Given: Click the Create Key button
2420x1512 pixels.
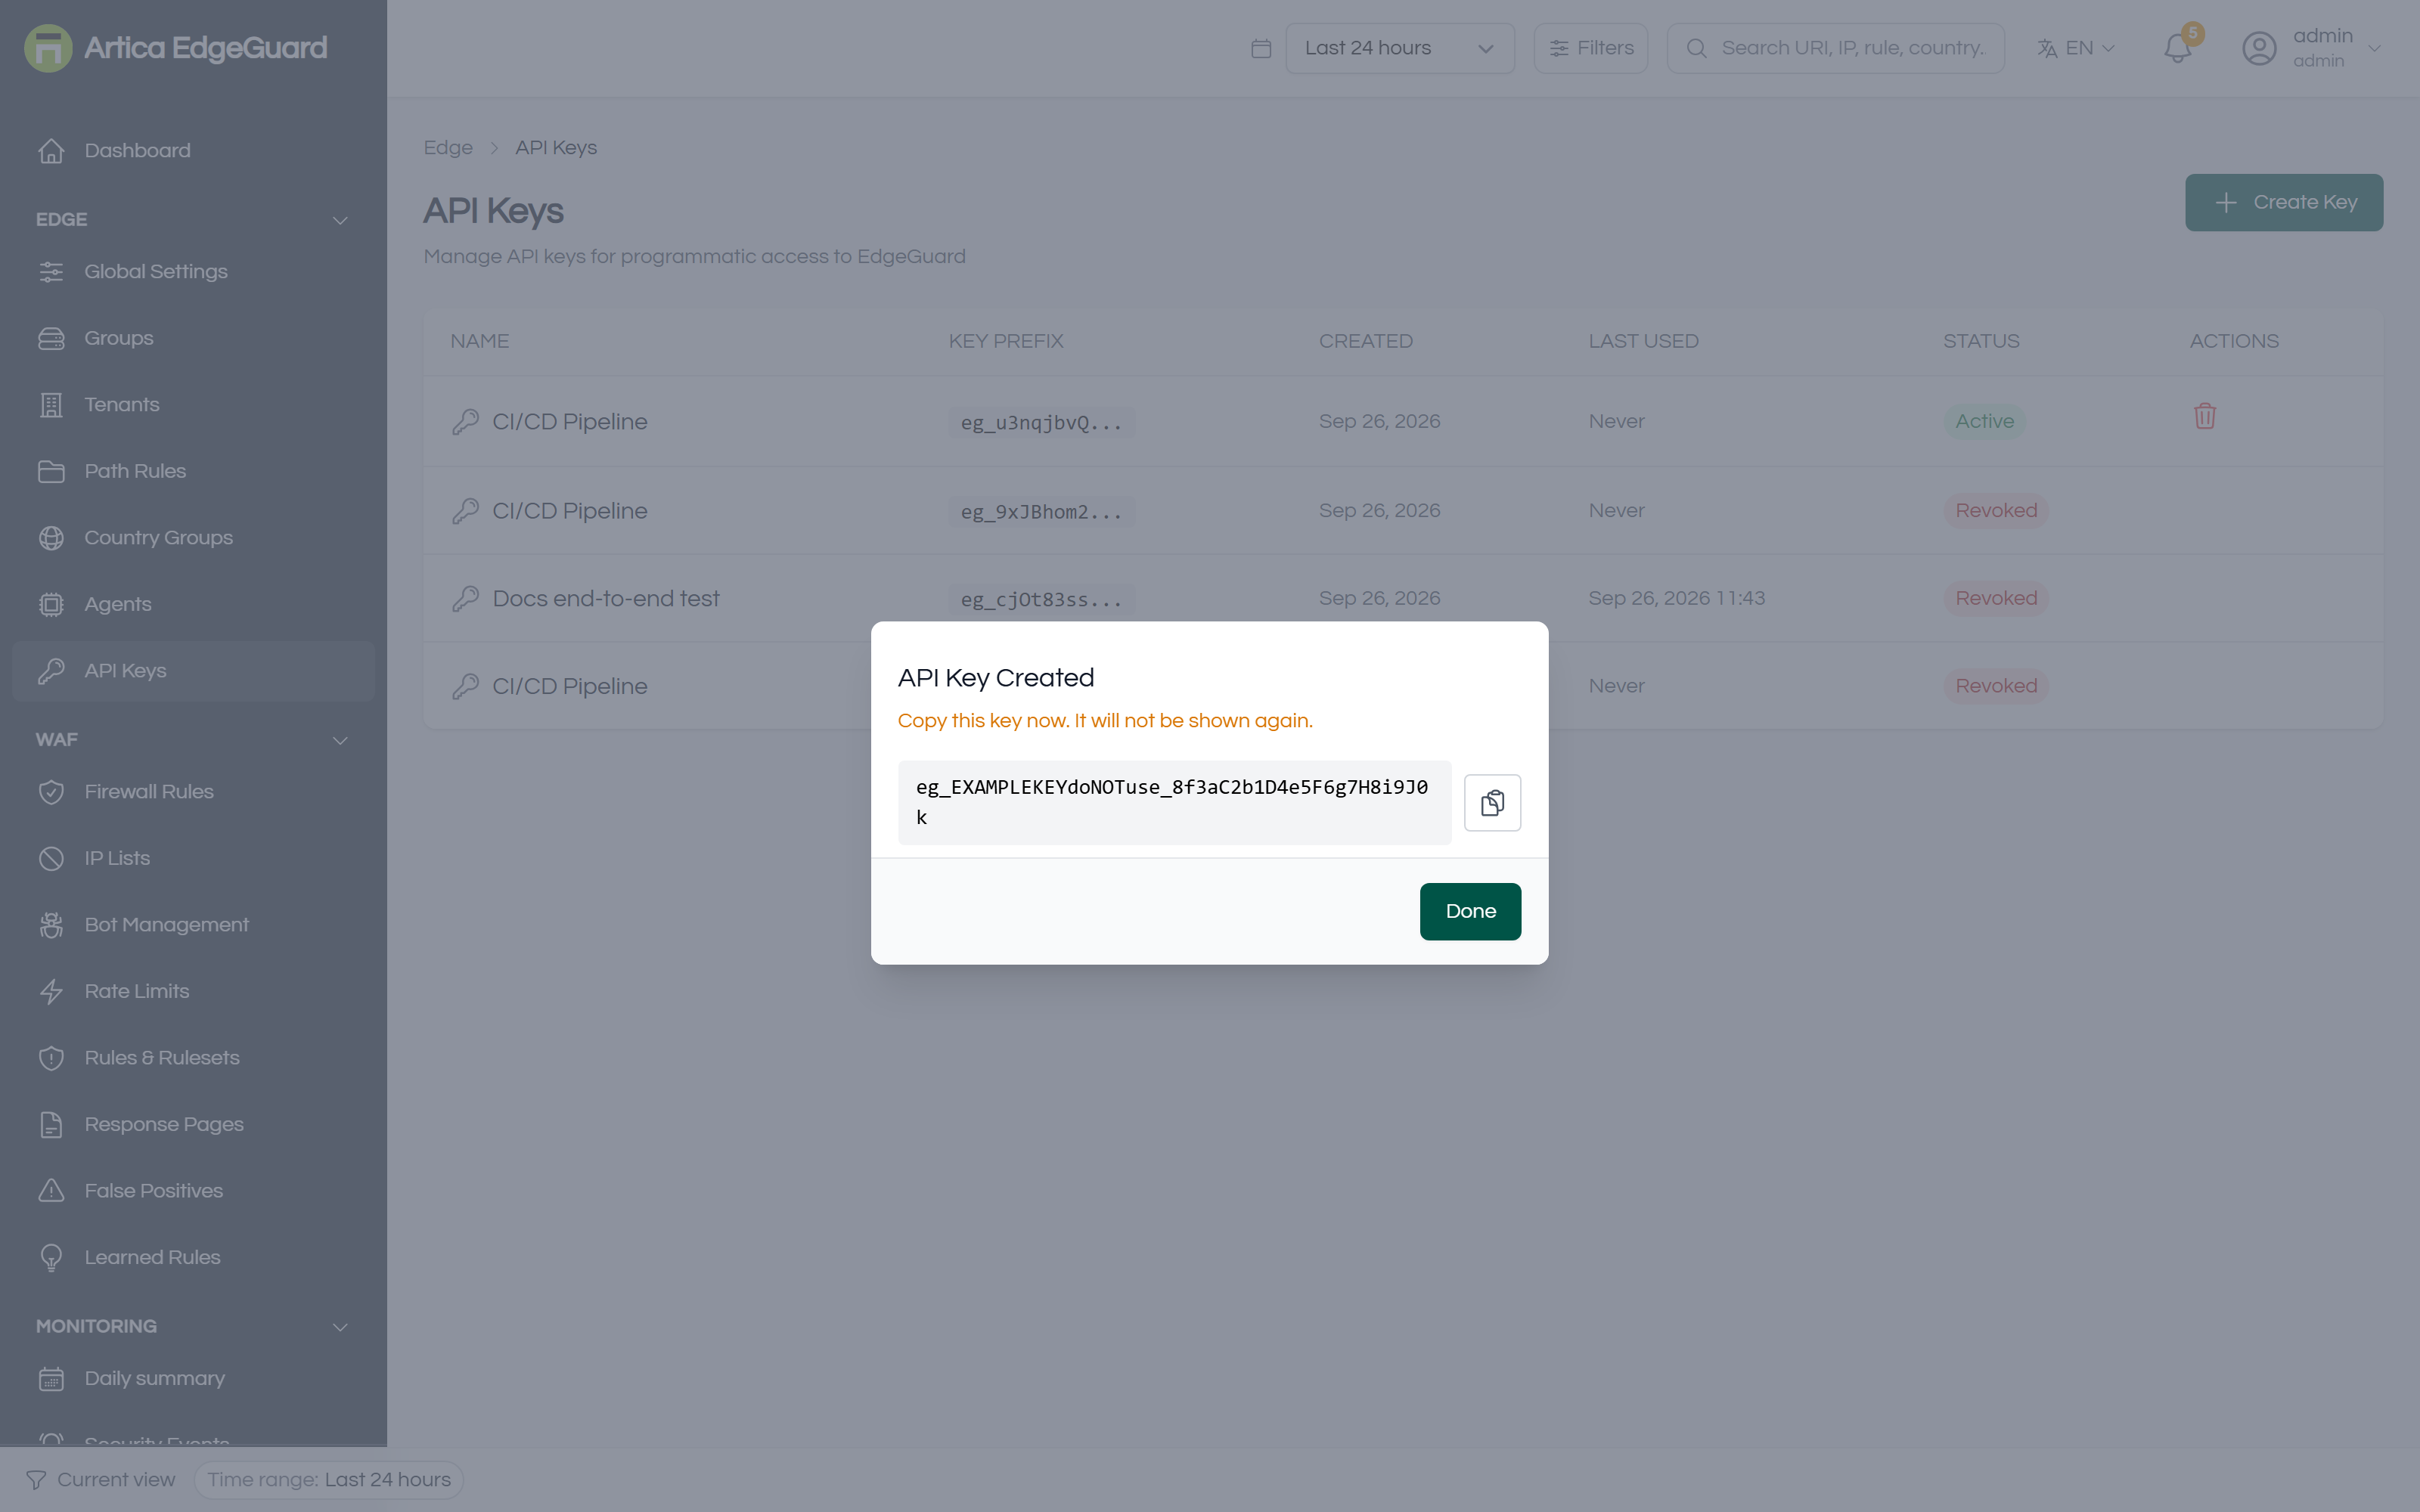Looking at the screenshot, I should pos(2284,202).
